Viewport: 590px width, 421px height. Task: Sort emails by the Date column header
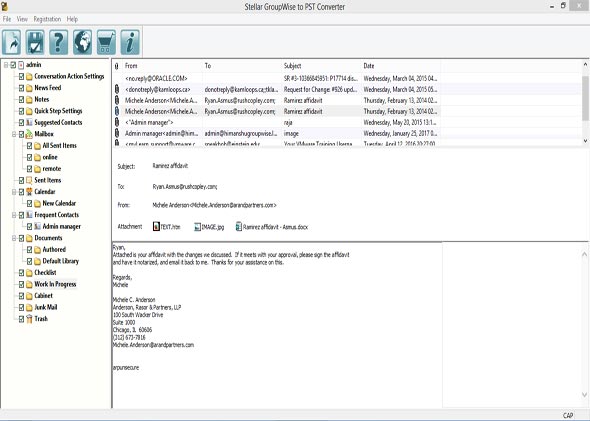pyautogui.click(x=400, y=66)
